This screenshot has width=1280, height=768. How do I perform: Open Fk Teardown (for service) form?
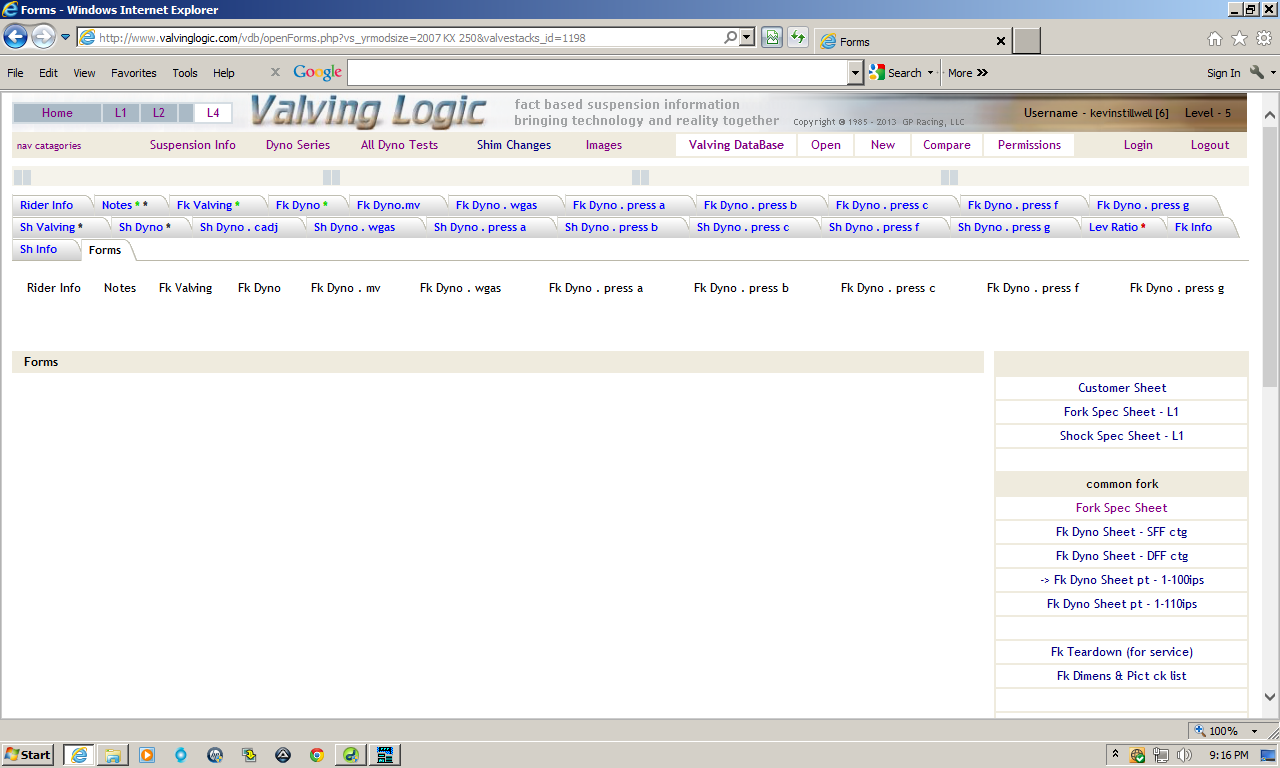[1121, 652]
